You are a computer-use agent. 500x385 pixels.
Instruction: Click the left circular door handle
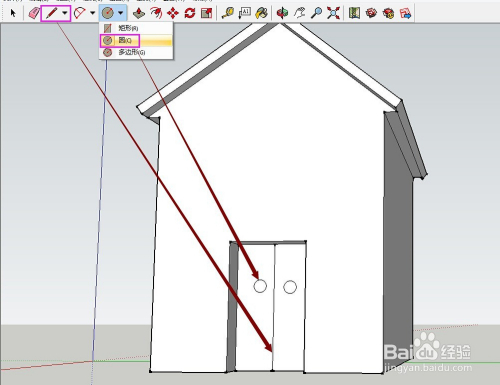(x=260, y=286)
